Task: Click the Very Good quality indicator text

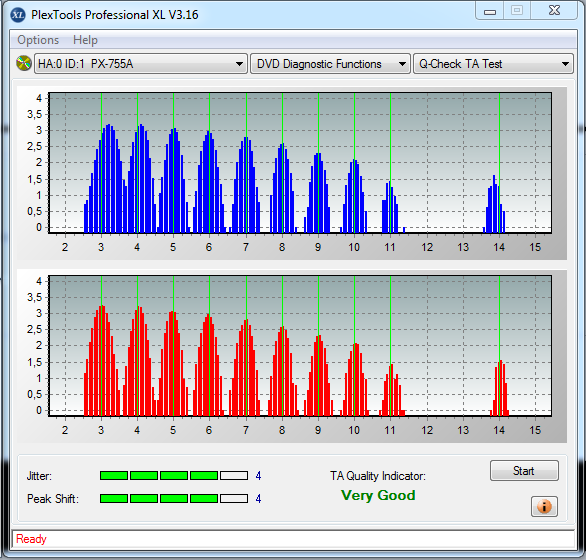Action: point(378,495)
